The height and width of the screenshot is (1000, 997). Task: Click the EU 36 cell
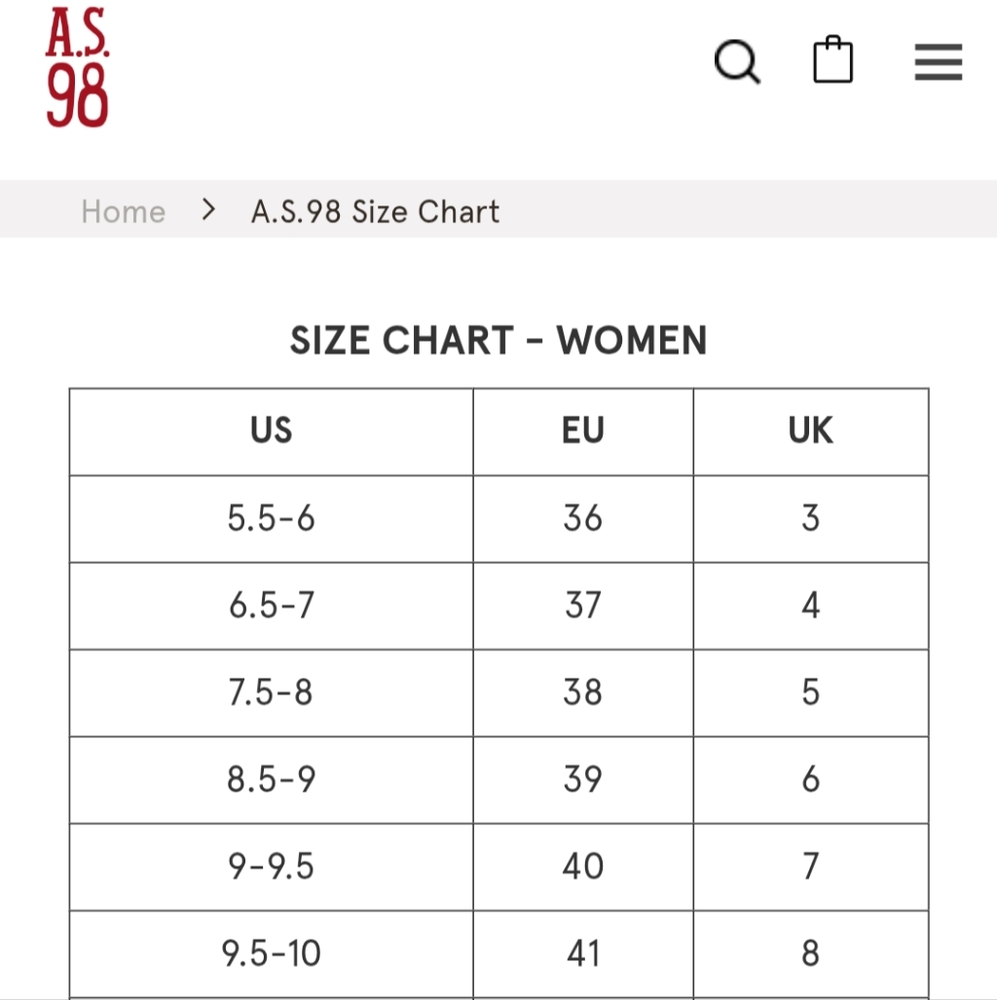pos(583,518)
